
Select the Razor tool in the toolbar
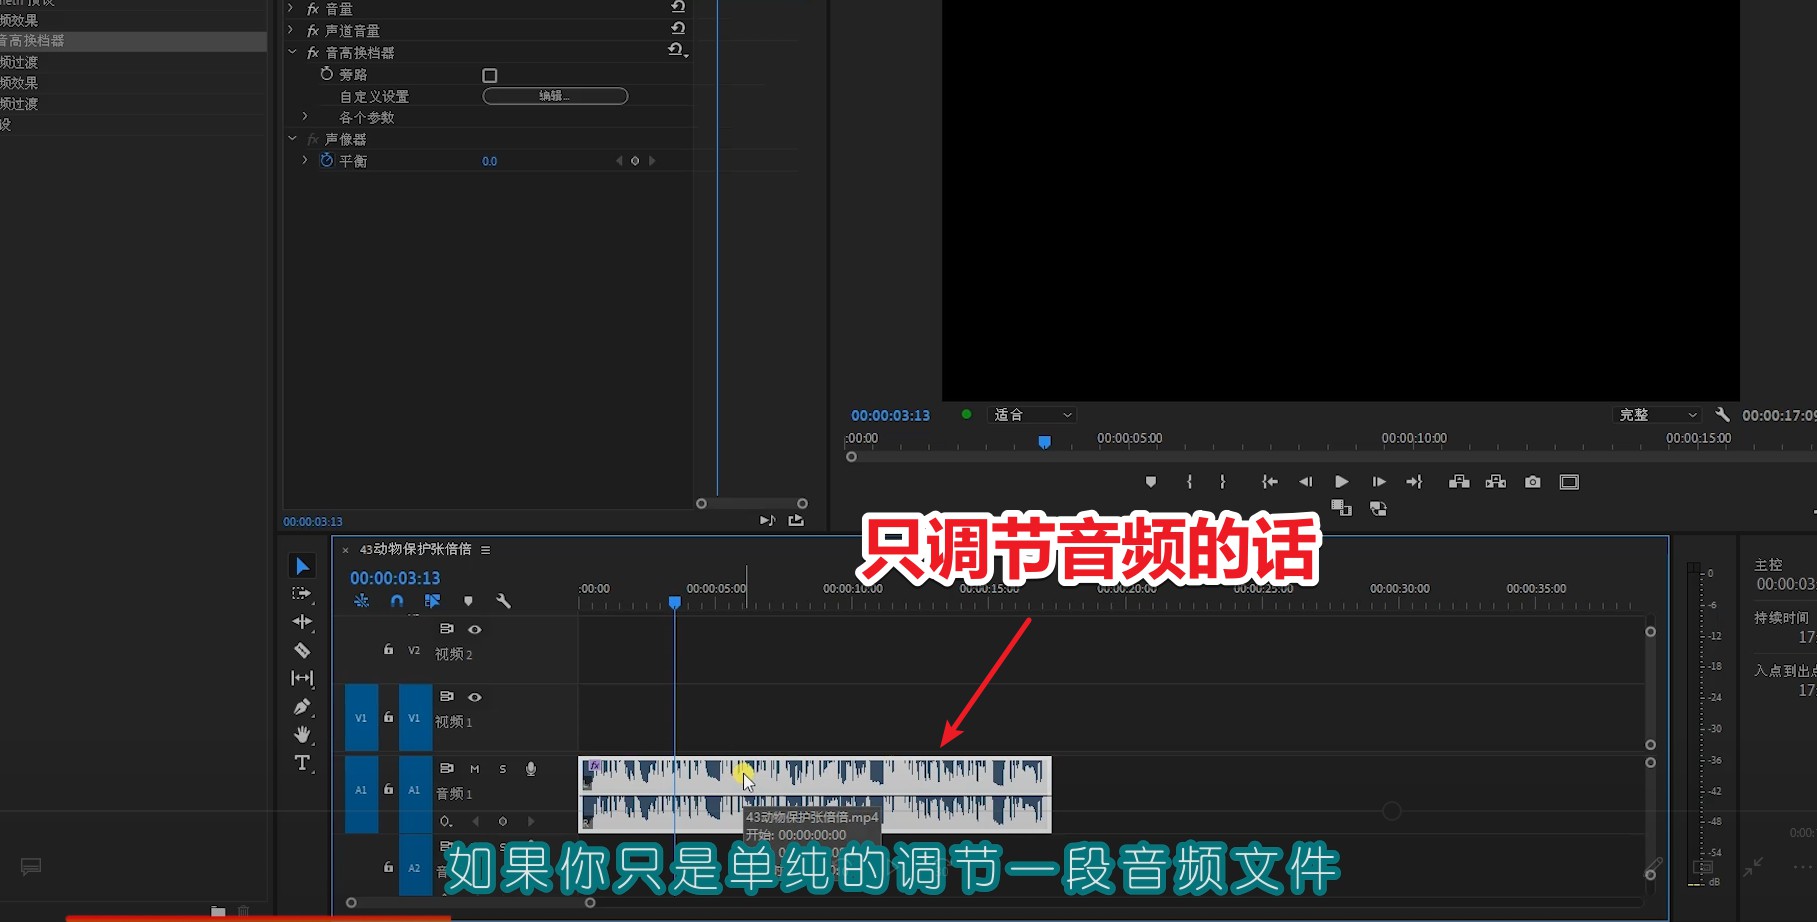coord(302,650)
